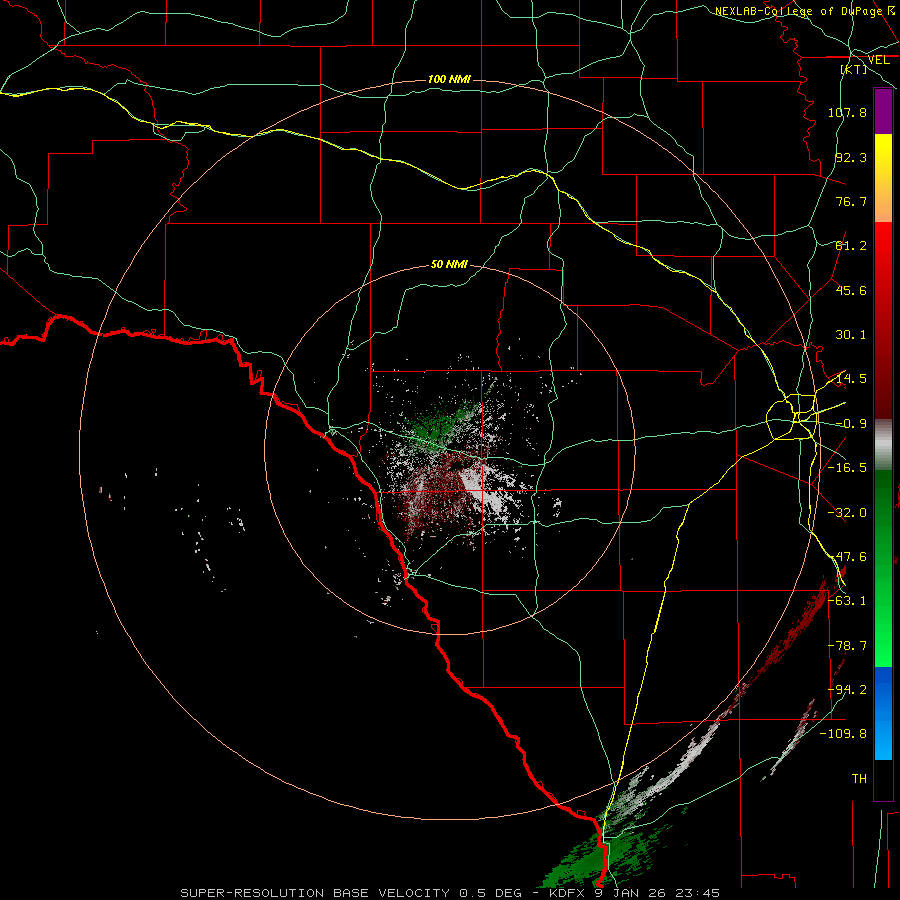Viewport: 900px width, 900px height.
Task: Click the NEXLAB-College of DuPage credit text
Action: tap(805, 11)
